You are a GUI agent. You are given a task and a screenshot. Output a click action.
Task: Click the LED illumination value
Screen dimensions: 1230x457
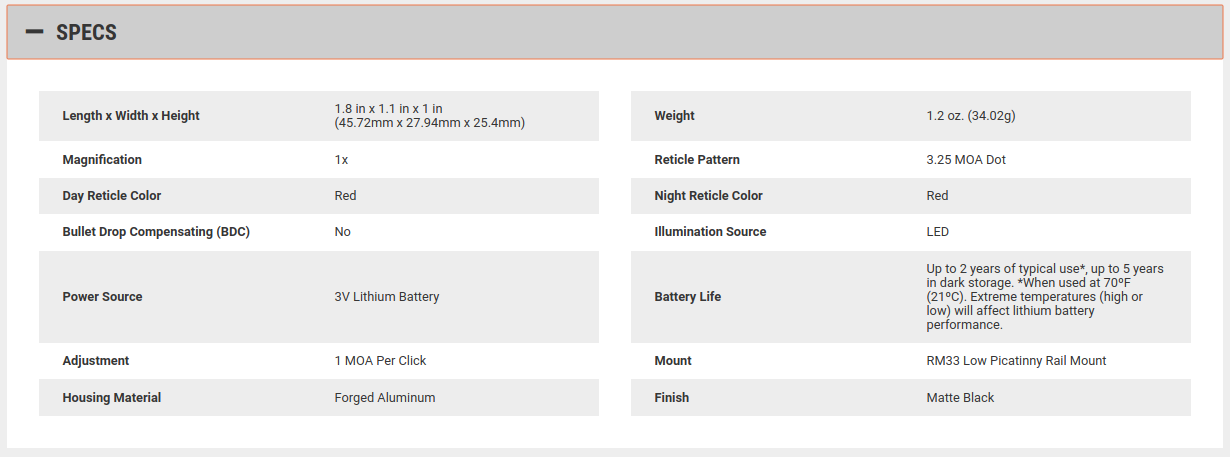click(938, 232)
